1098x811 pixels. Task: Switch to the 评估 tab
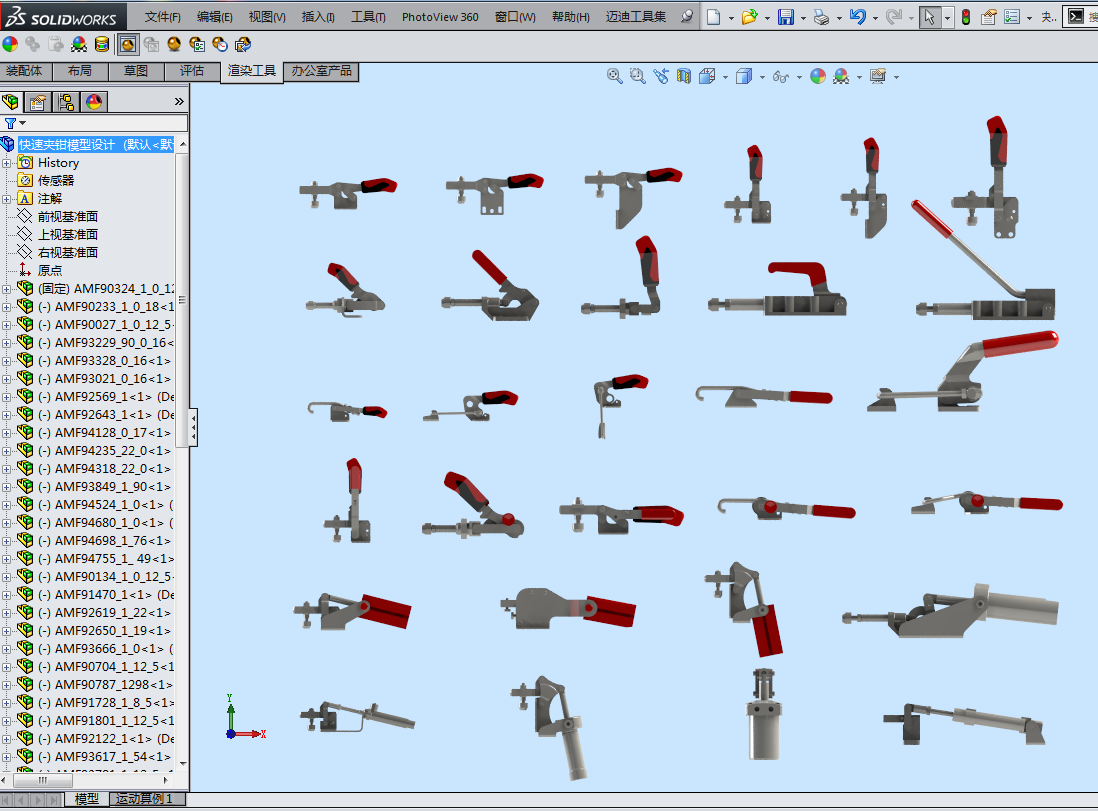point(192,71)
